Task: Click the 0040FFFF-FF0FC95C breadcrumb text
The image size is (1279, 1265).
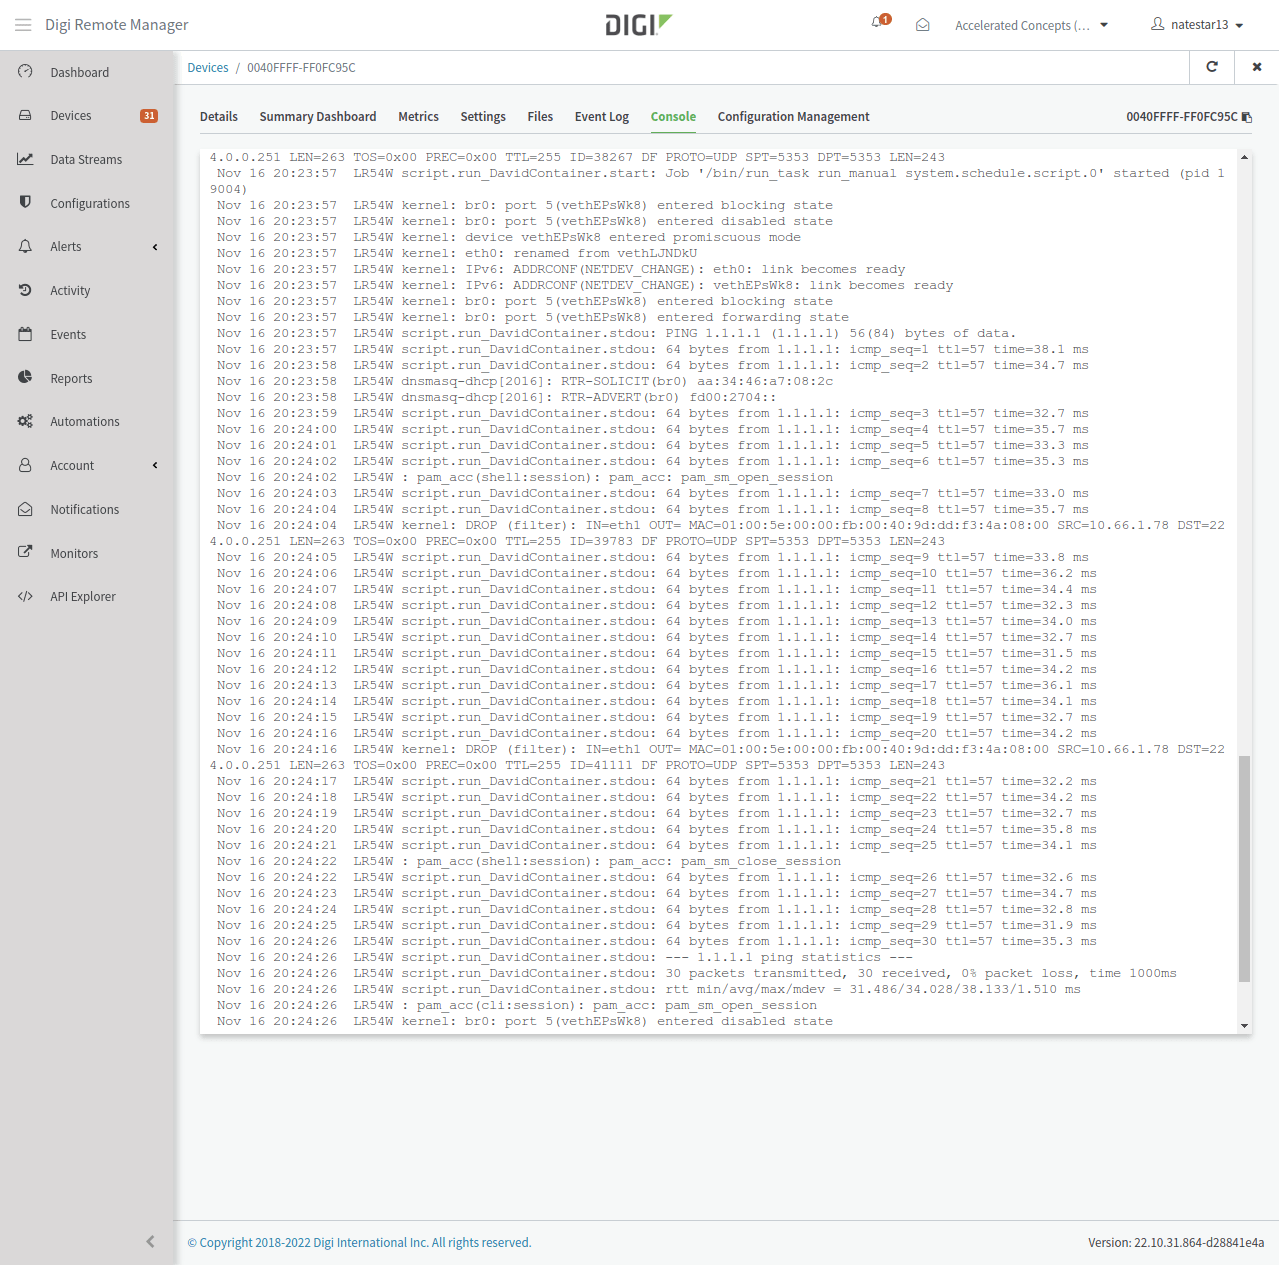Action: tap(301, 68)
